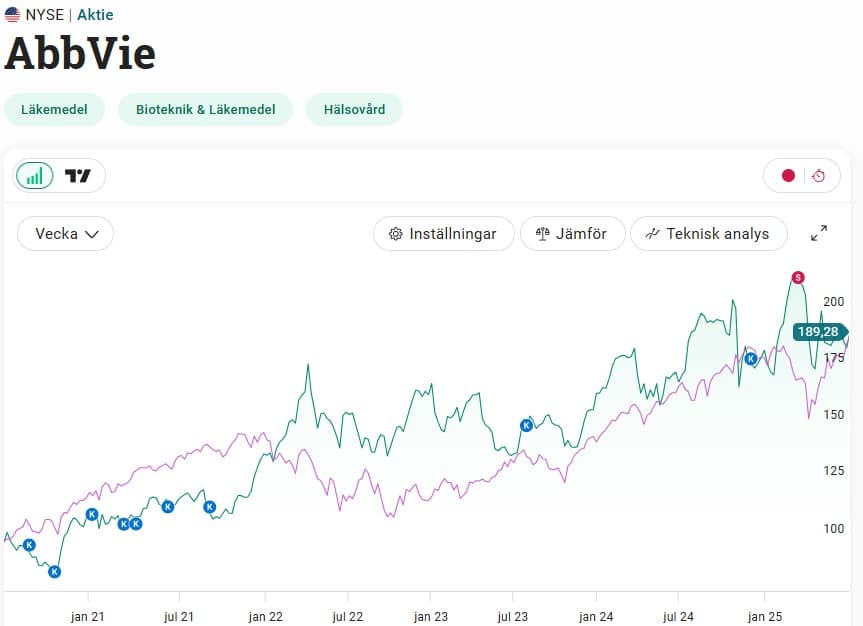Open Teknisk analys tools
Image resolution: width=863 pixels, height=626 pixels.
coord(708,233)
